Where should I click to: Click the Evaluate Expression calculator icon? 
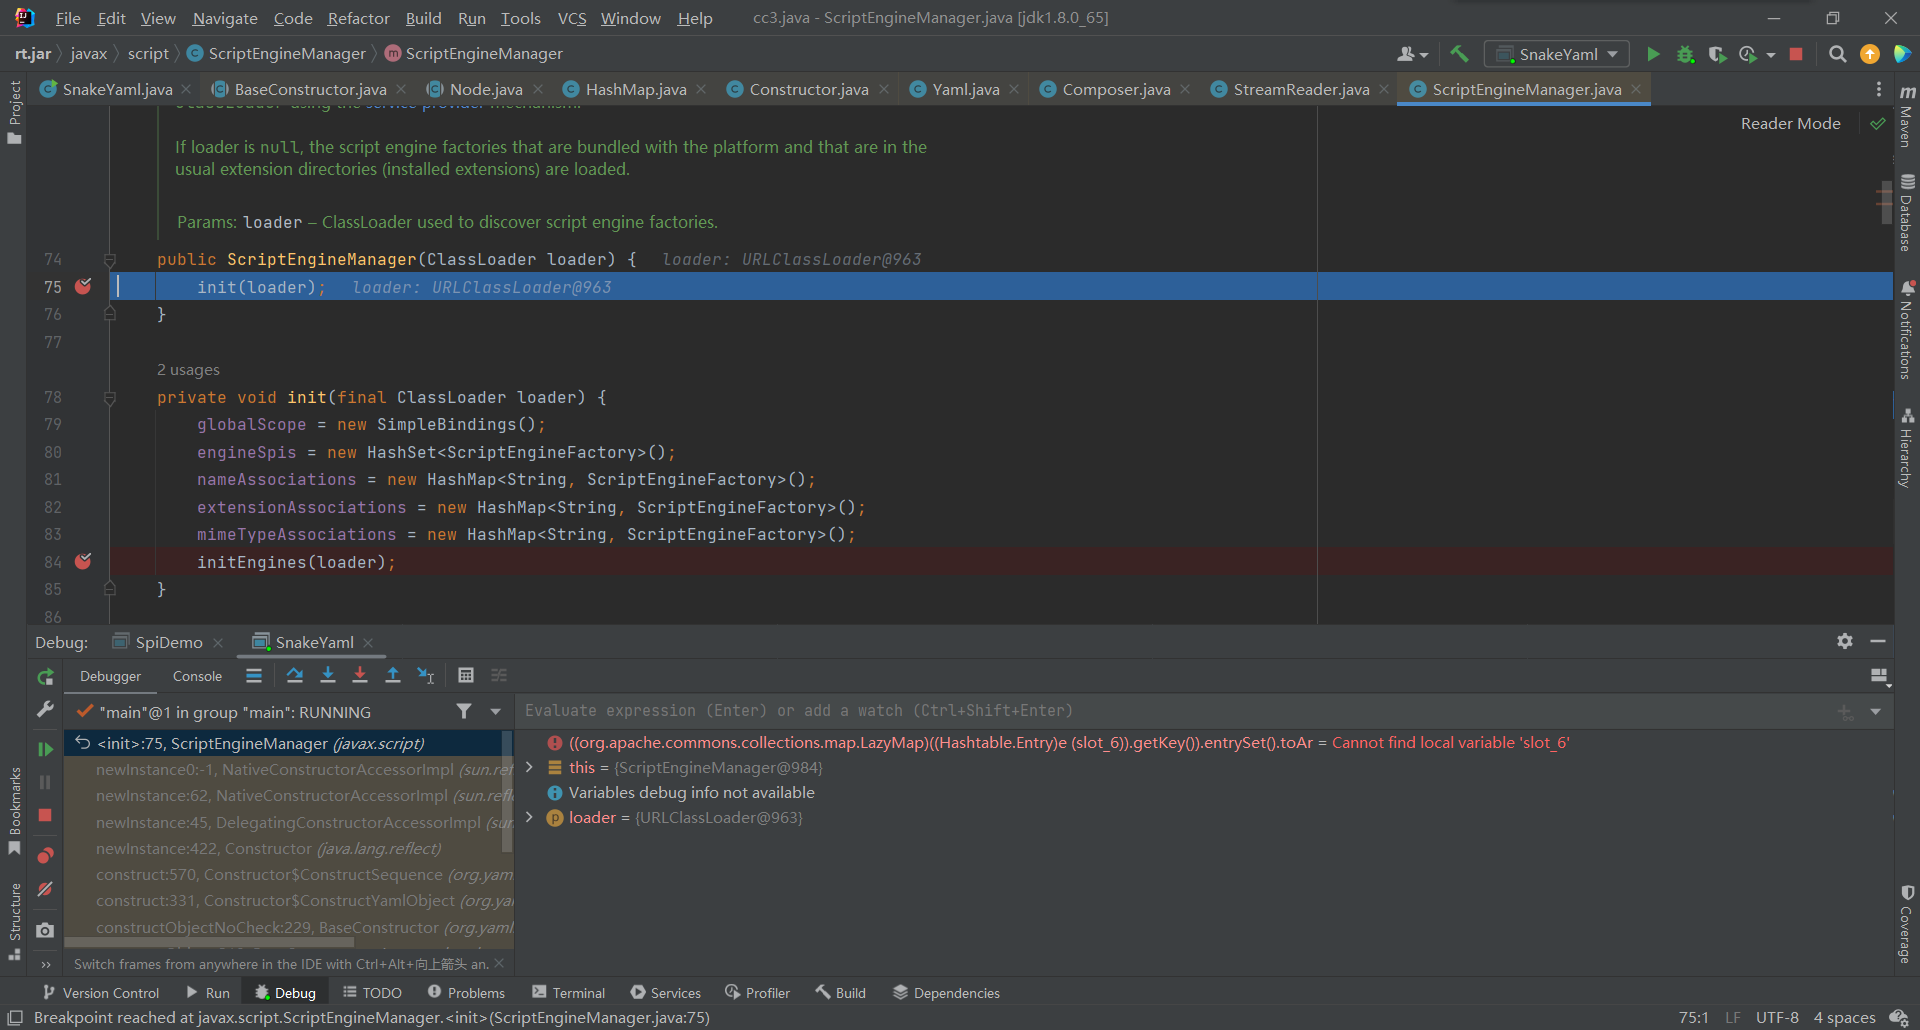tap(466, 676)
